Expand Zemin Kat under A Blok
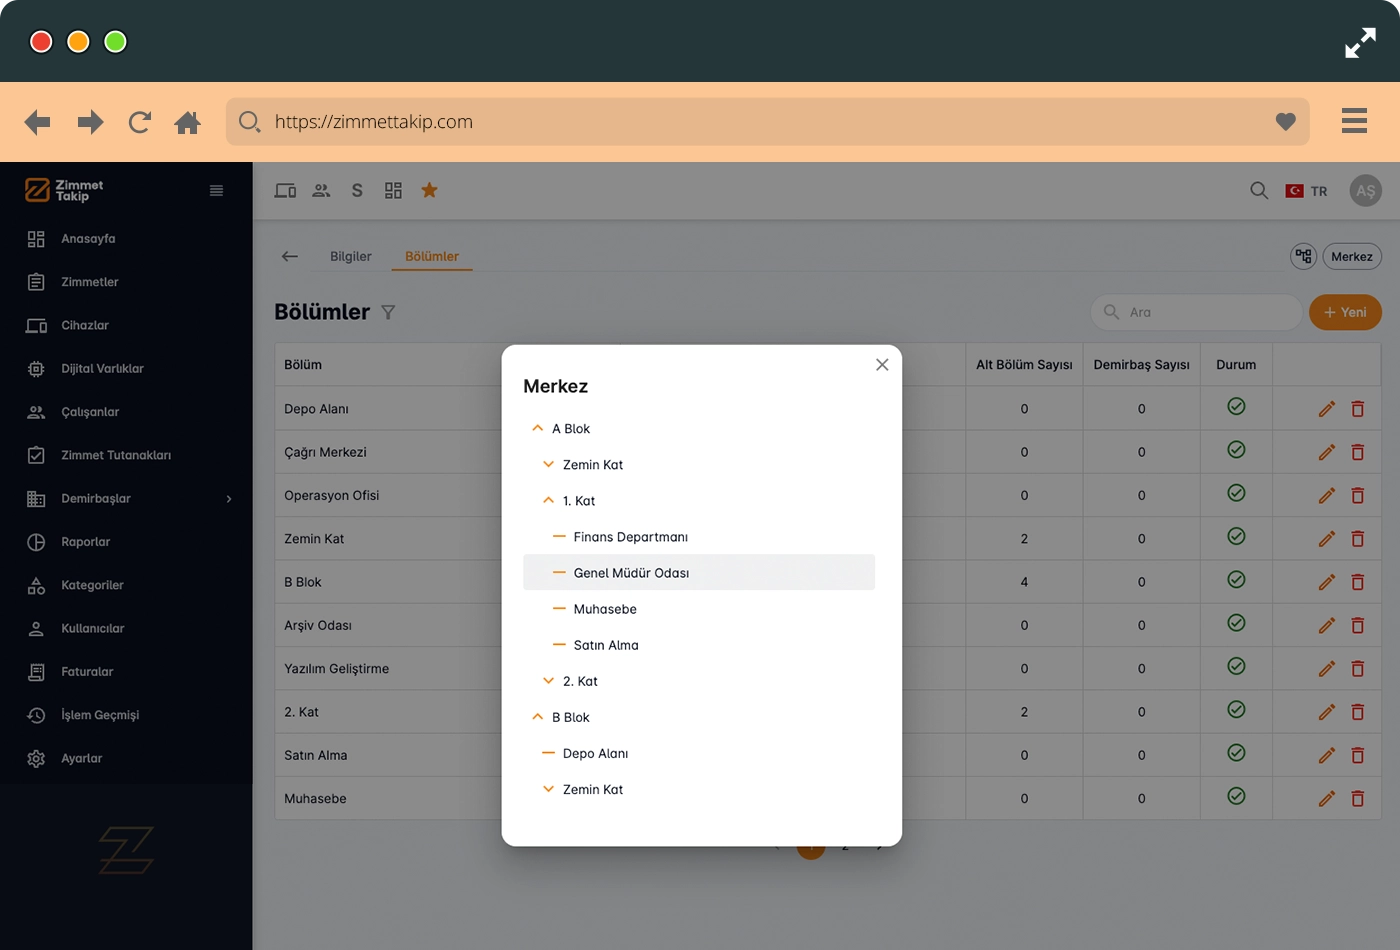1400x950 pixels. pyautogui.click(x=548, y=464)
